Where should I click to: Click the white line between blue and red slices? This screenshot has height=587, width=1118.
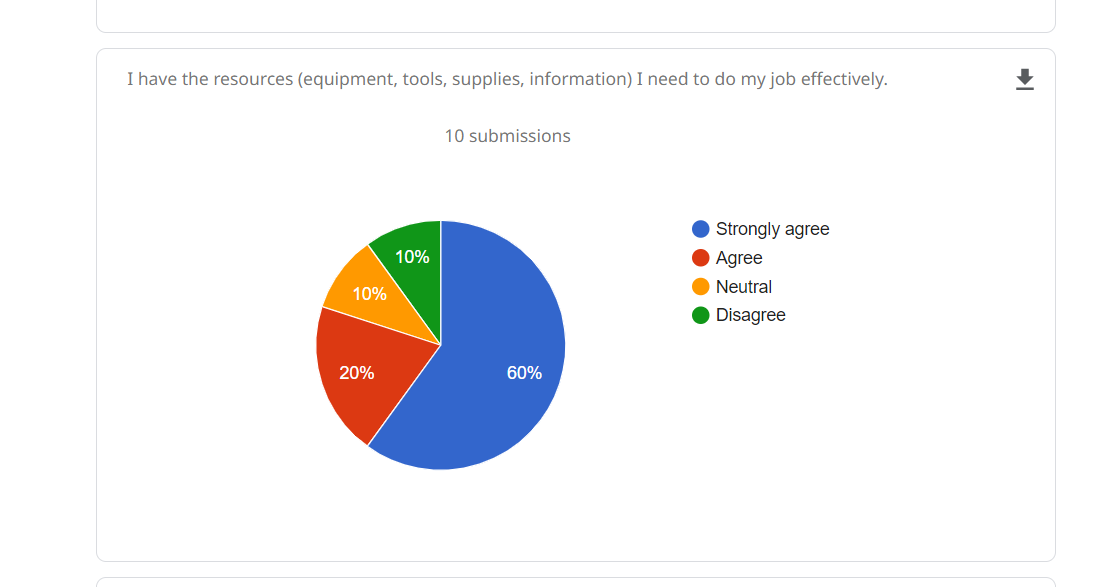click(x=404, y=395)
